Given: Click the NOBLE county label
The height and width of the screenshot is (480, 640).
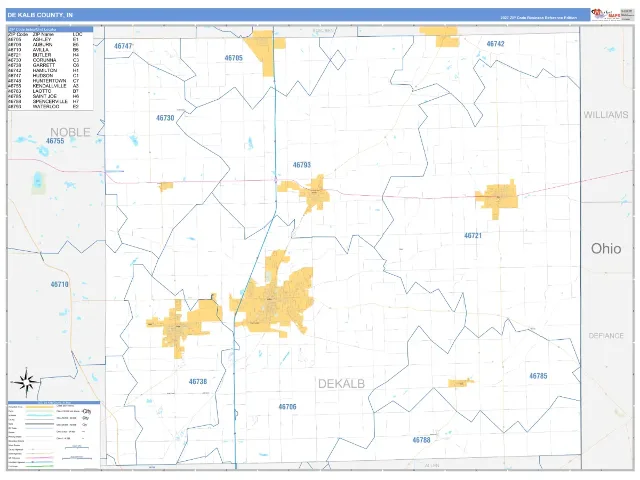Looking at the screenshot, I should click(x=70, y=132).
